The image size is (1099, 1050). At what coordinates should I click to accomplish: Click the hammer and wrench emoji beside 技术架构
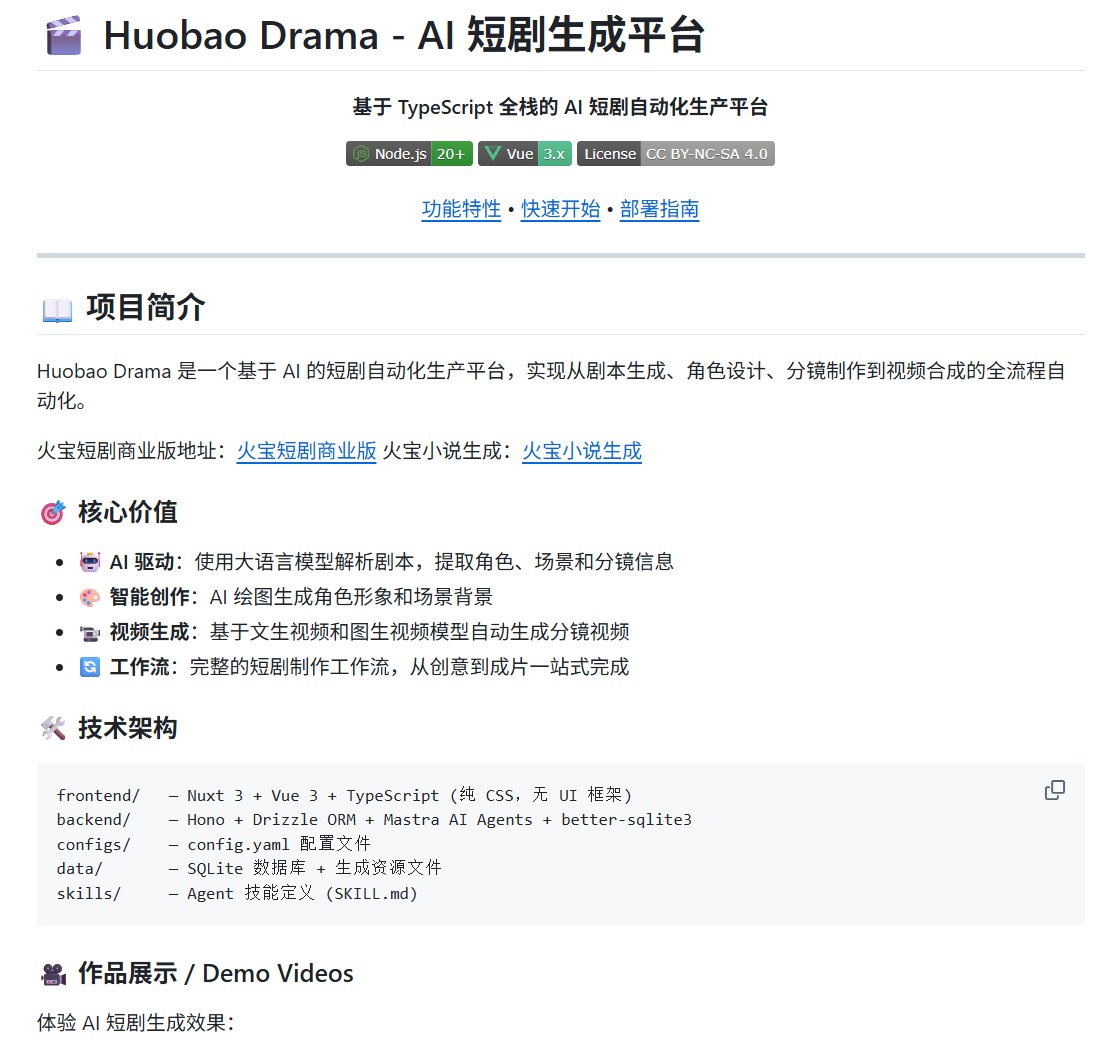pyautogui.click(x=53, y=728)
